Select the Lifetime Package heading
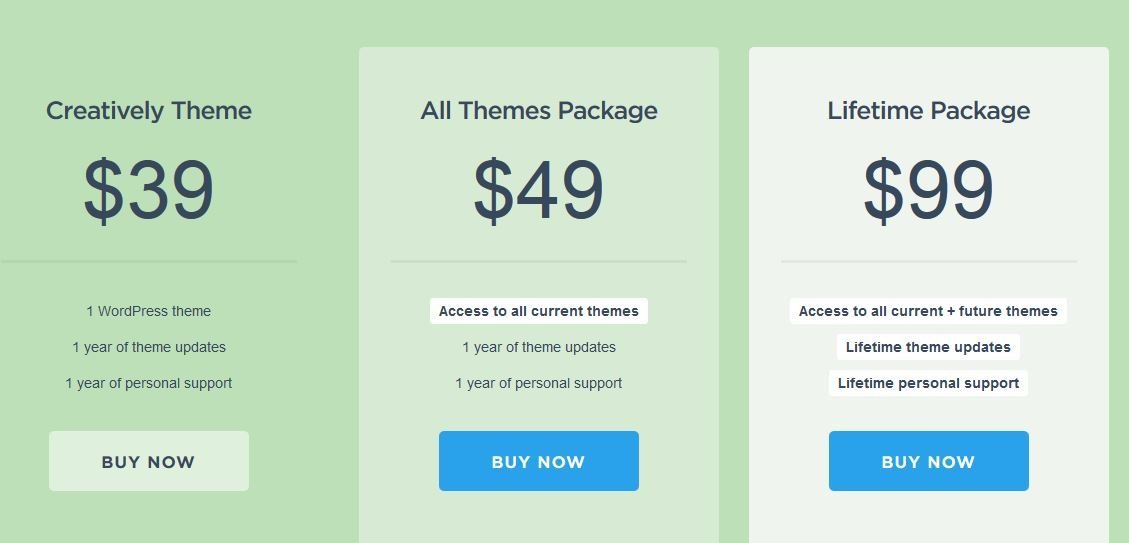 pos(929,111)
